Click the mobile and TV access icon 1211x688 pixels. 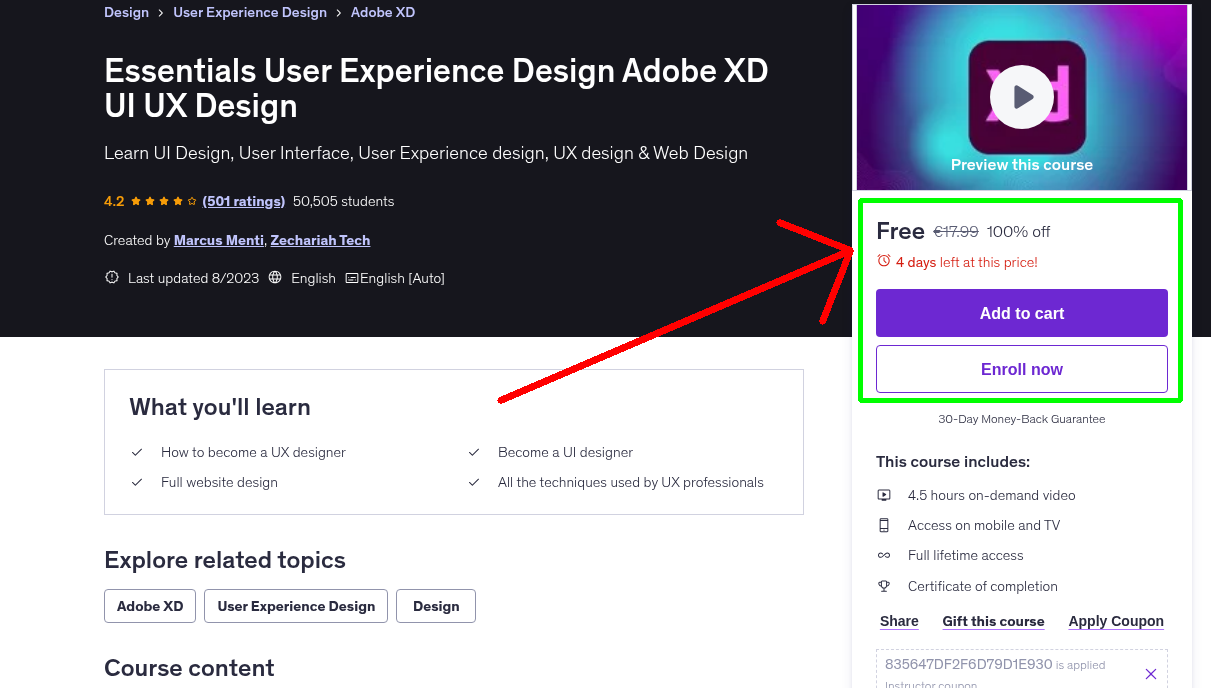(884, 524)
